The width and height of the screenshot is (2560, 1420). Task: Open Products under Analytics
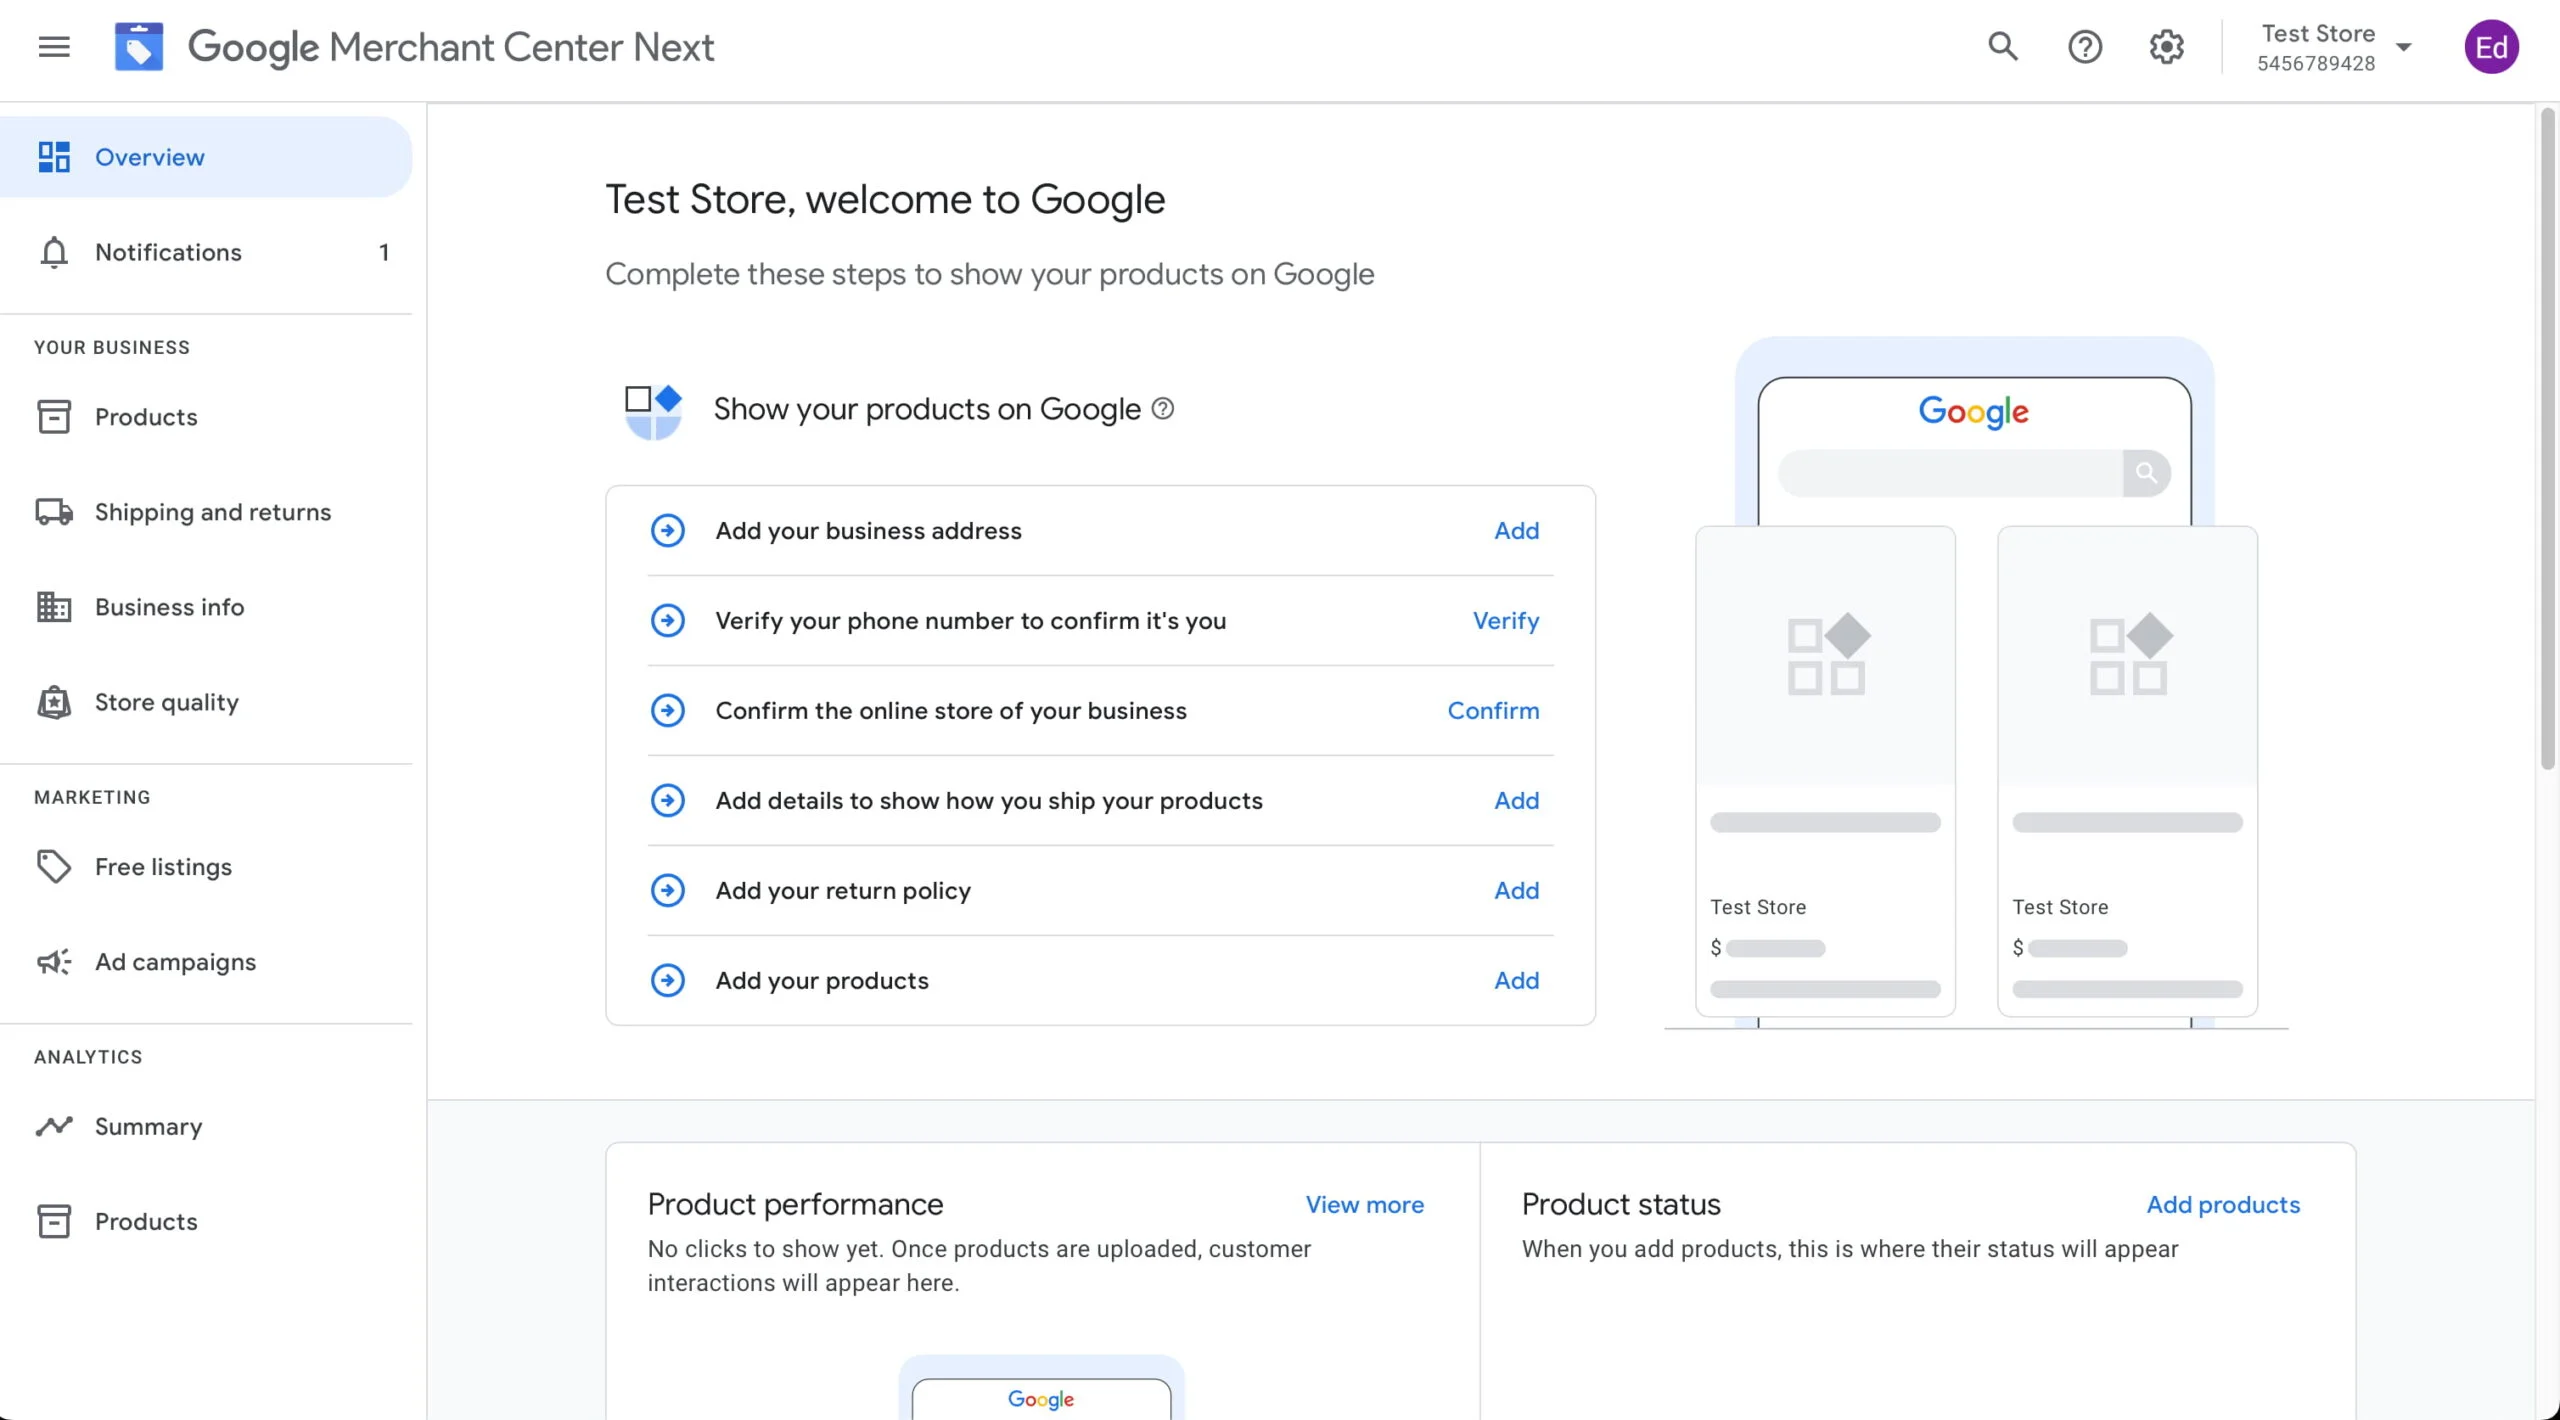[206, 1222]
